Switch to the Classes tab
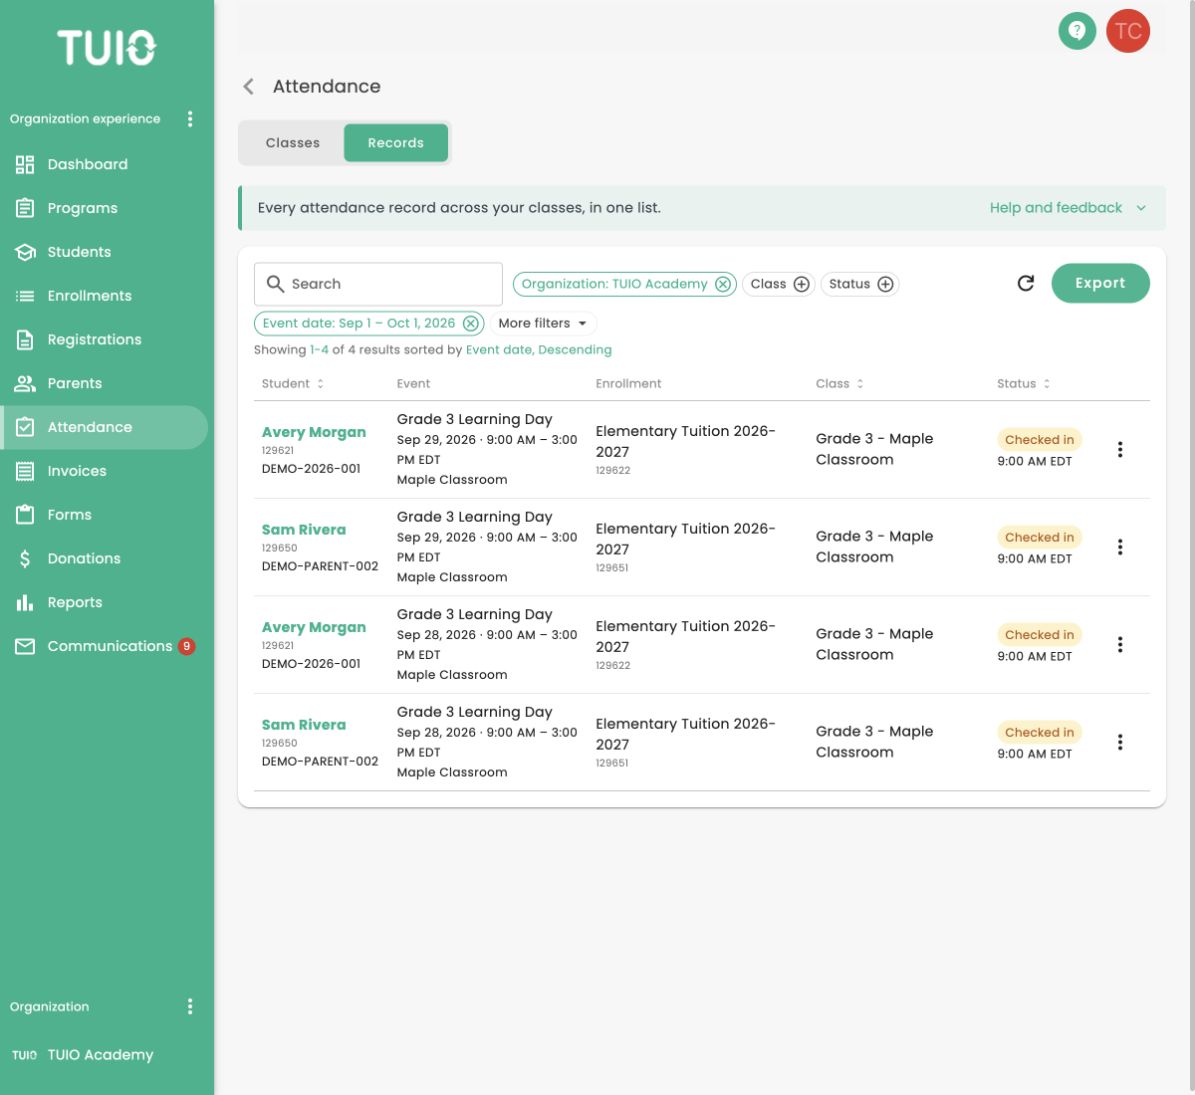Viewport: 1195px width, 1095px height. 293,143
